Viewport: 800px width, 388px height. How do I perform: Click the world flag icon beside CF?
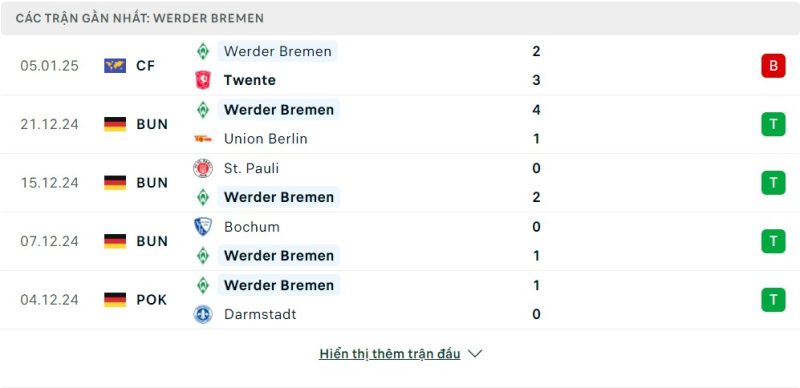point(115,66)
